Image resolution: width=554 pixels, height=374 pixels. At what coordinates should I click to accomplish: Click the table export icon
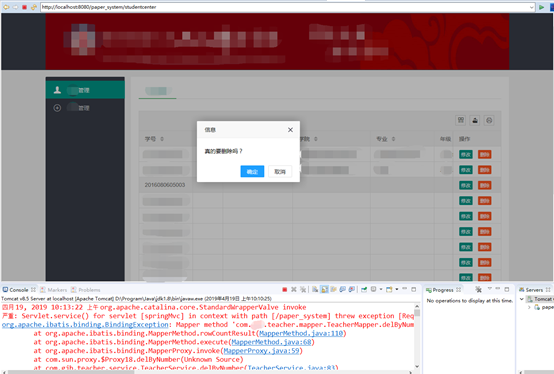(x=475, y=120)
